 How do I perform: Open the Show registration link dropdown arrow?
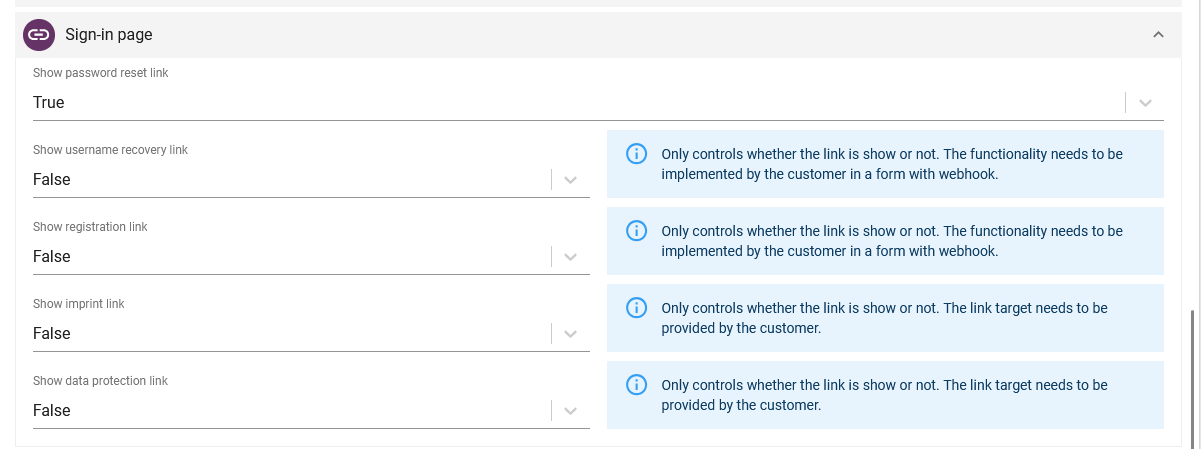(570, 257)
